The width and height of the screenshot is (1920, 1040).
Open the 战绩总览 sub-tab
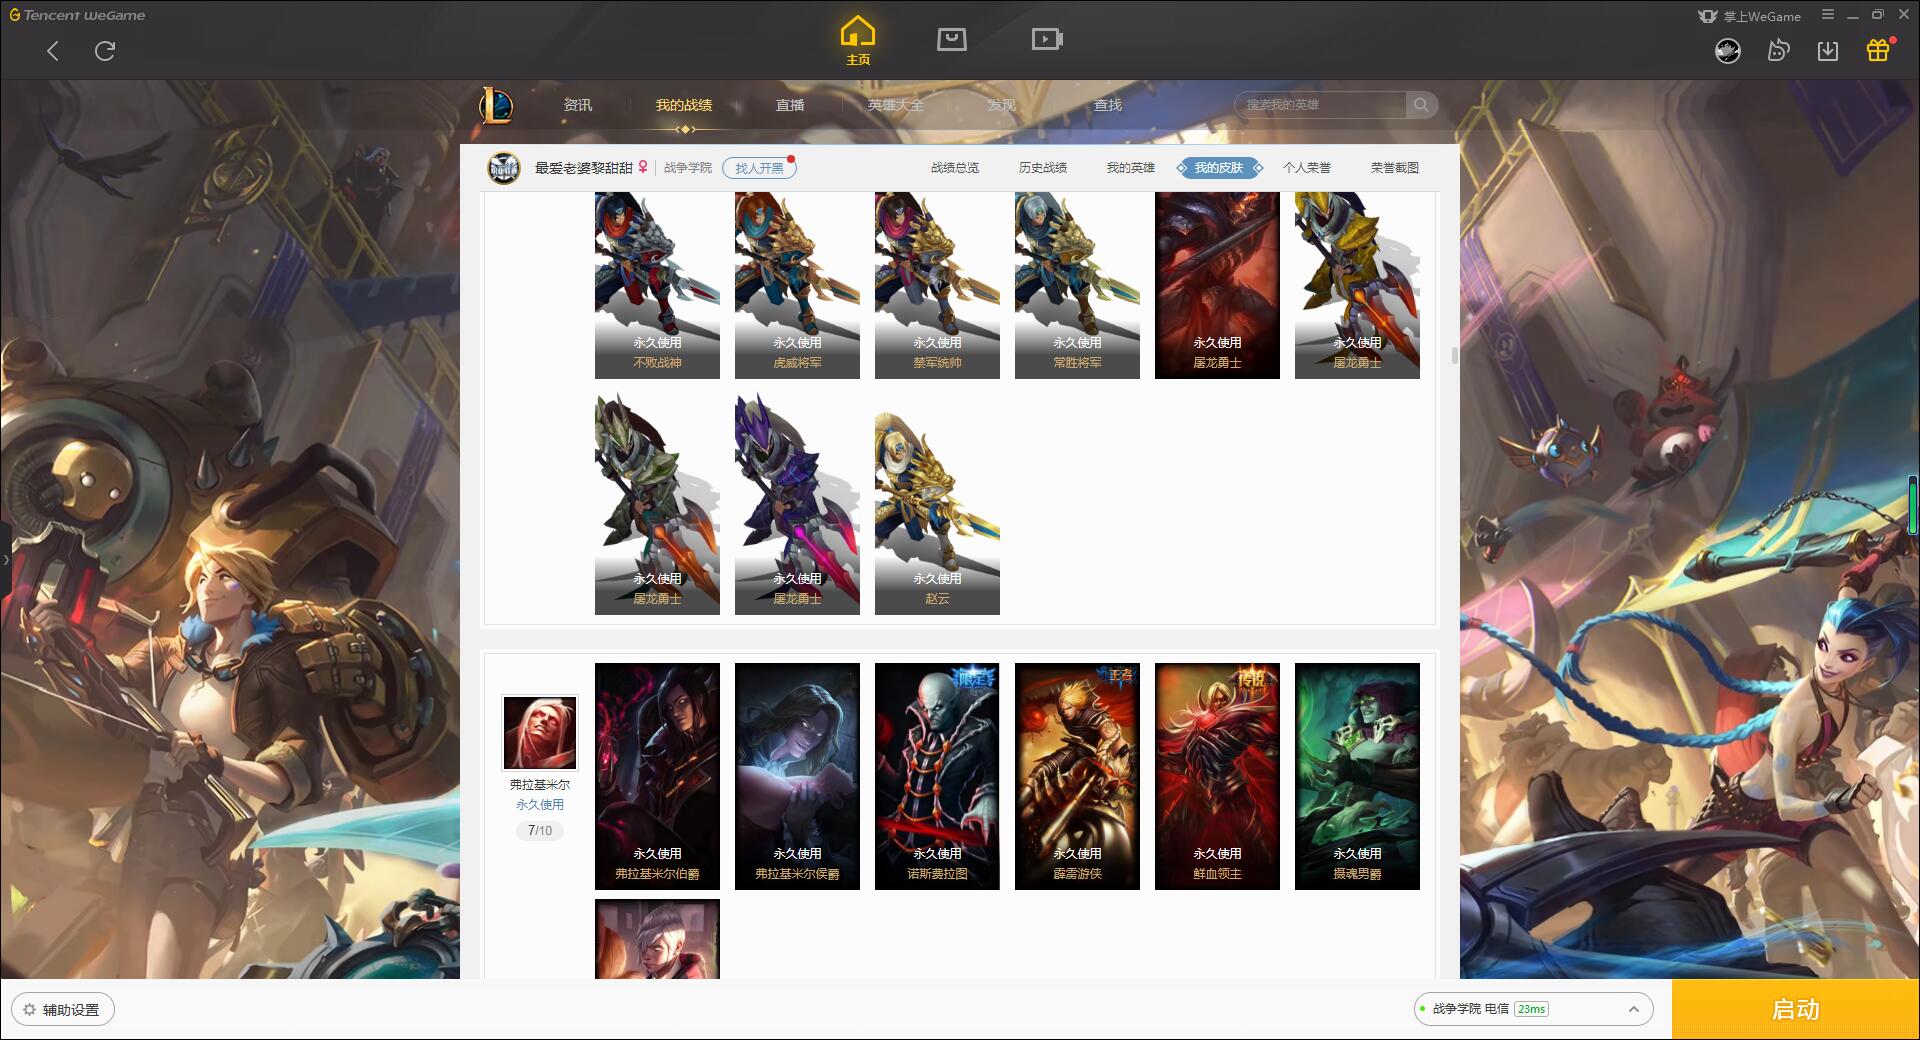(x=955, y=168)
